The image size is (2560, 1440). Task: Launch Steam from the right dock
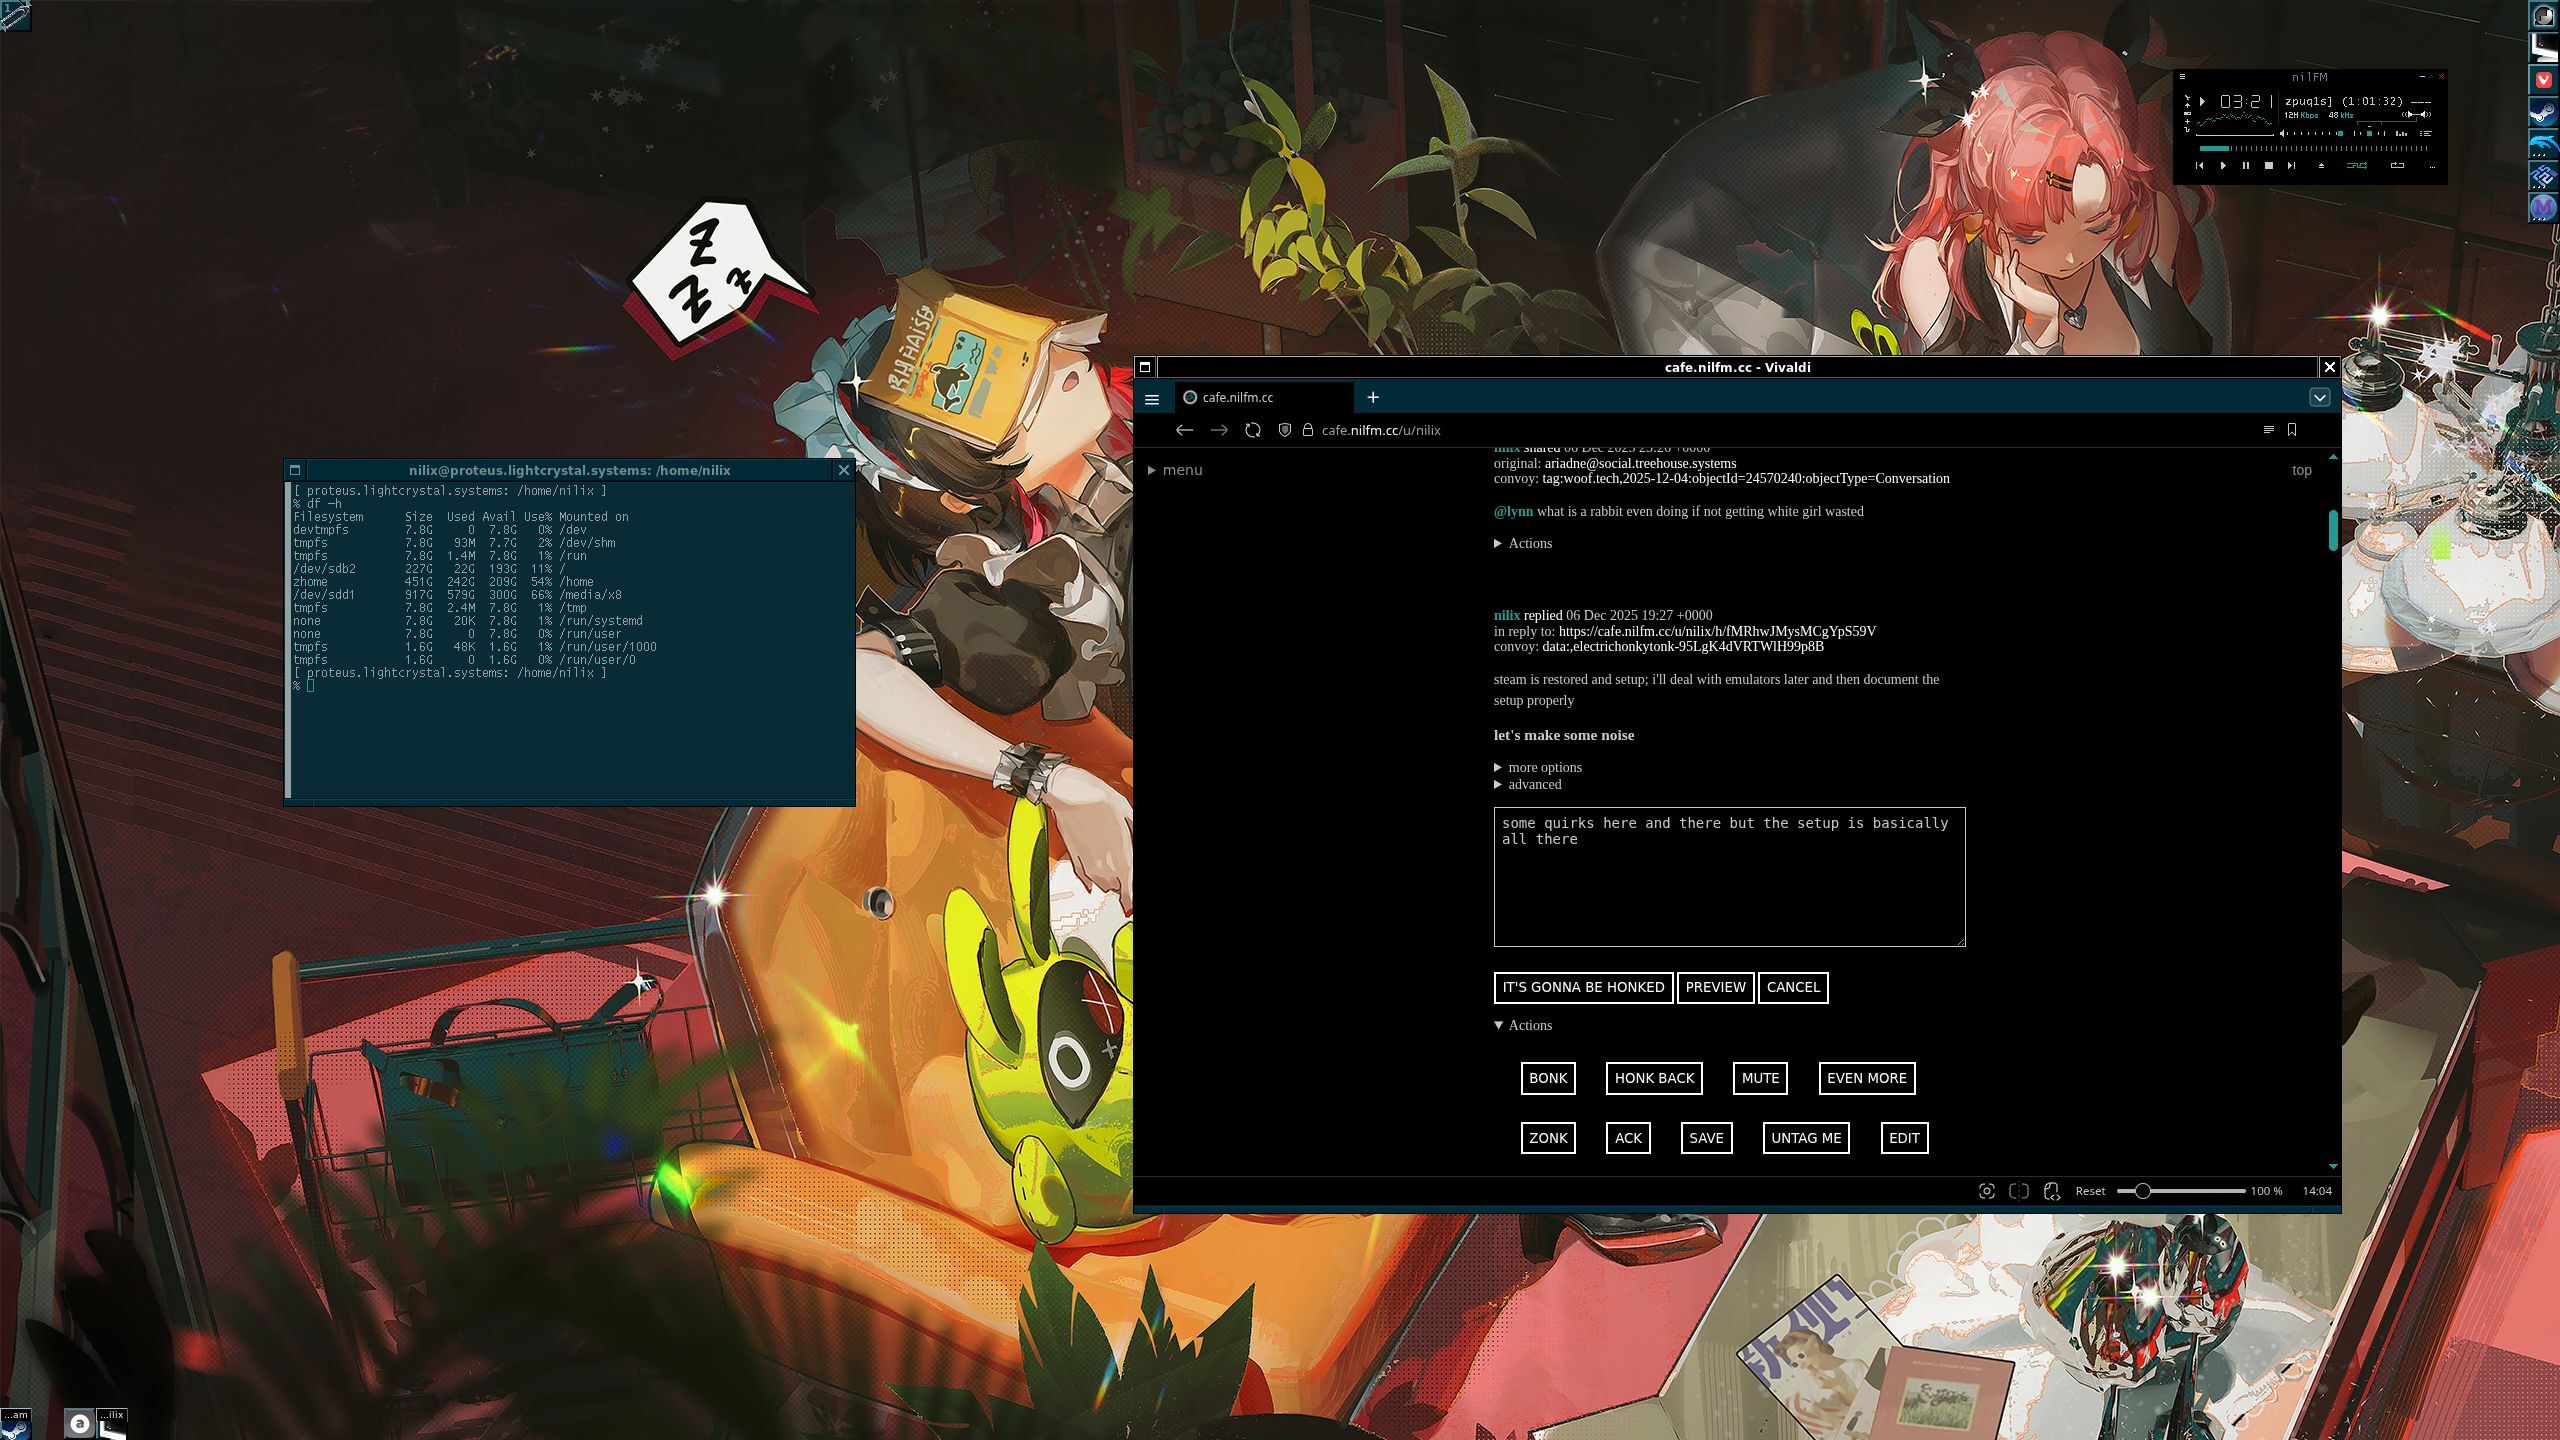point(2543,113)
